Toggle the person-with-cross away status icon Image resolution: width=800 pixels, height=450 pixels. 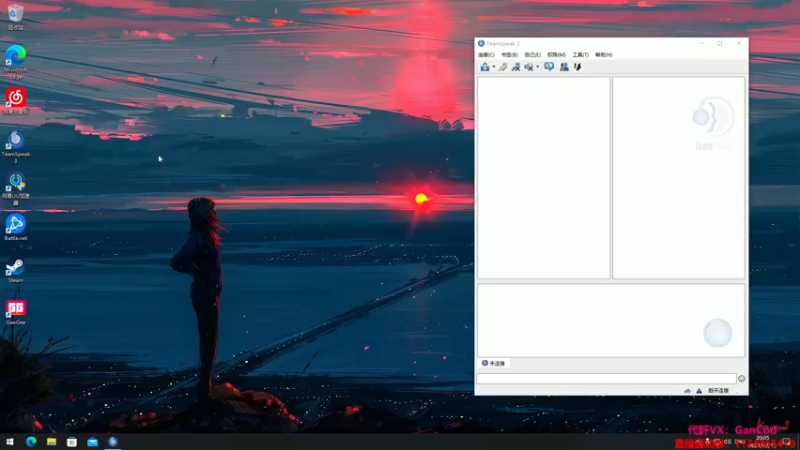516,67
